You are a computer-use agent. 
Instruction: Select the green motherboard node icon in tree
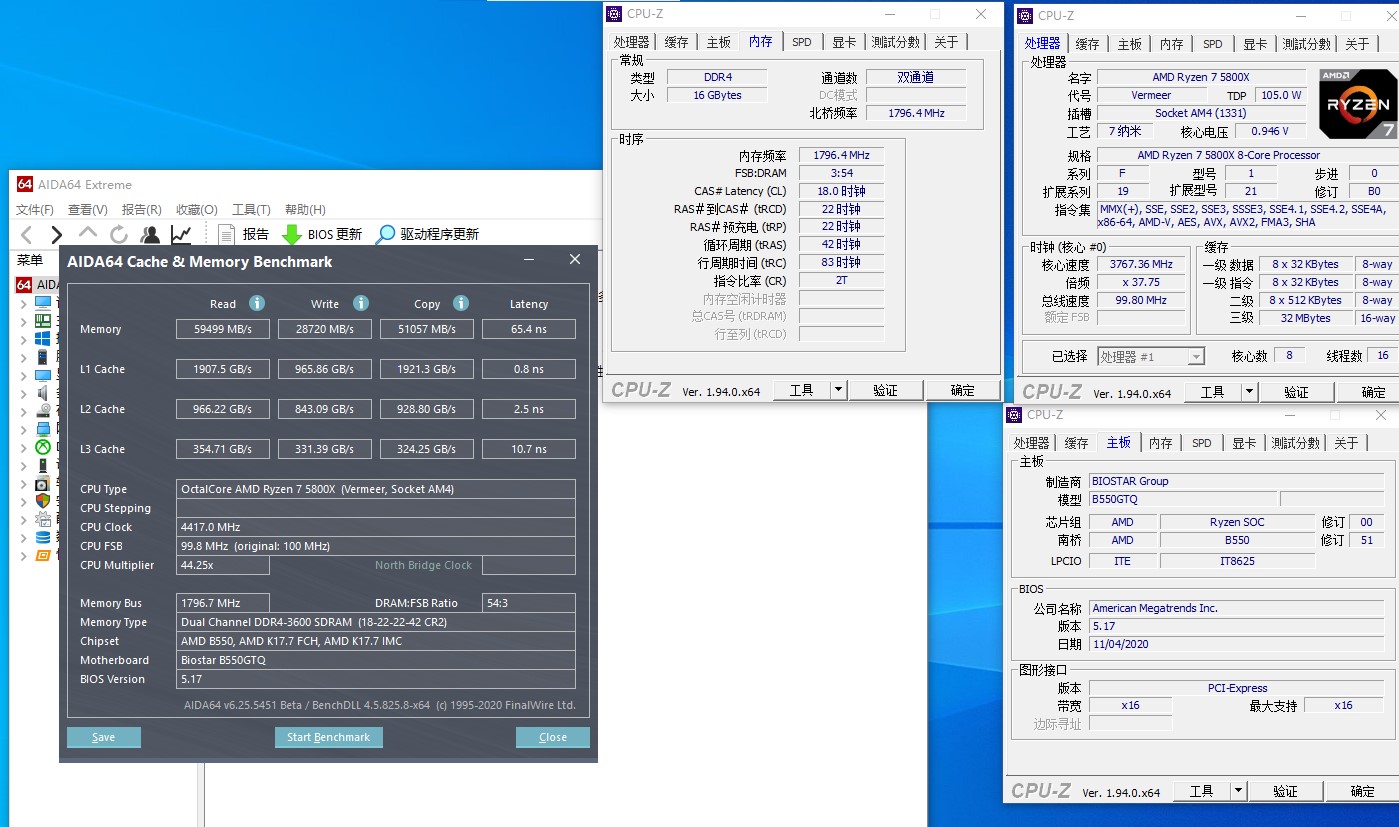43,321
